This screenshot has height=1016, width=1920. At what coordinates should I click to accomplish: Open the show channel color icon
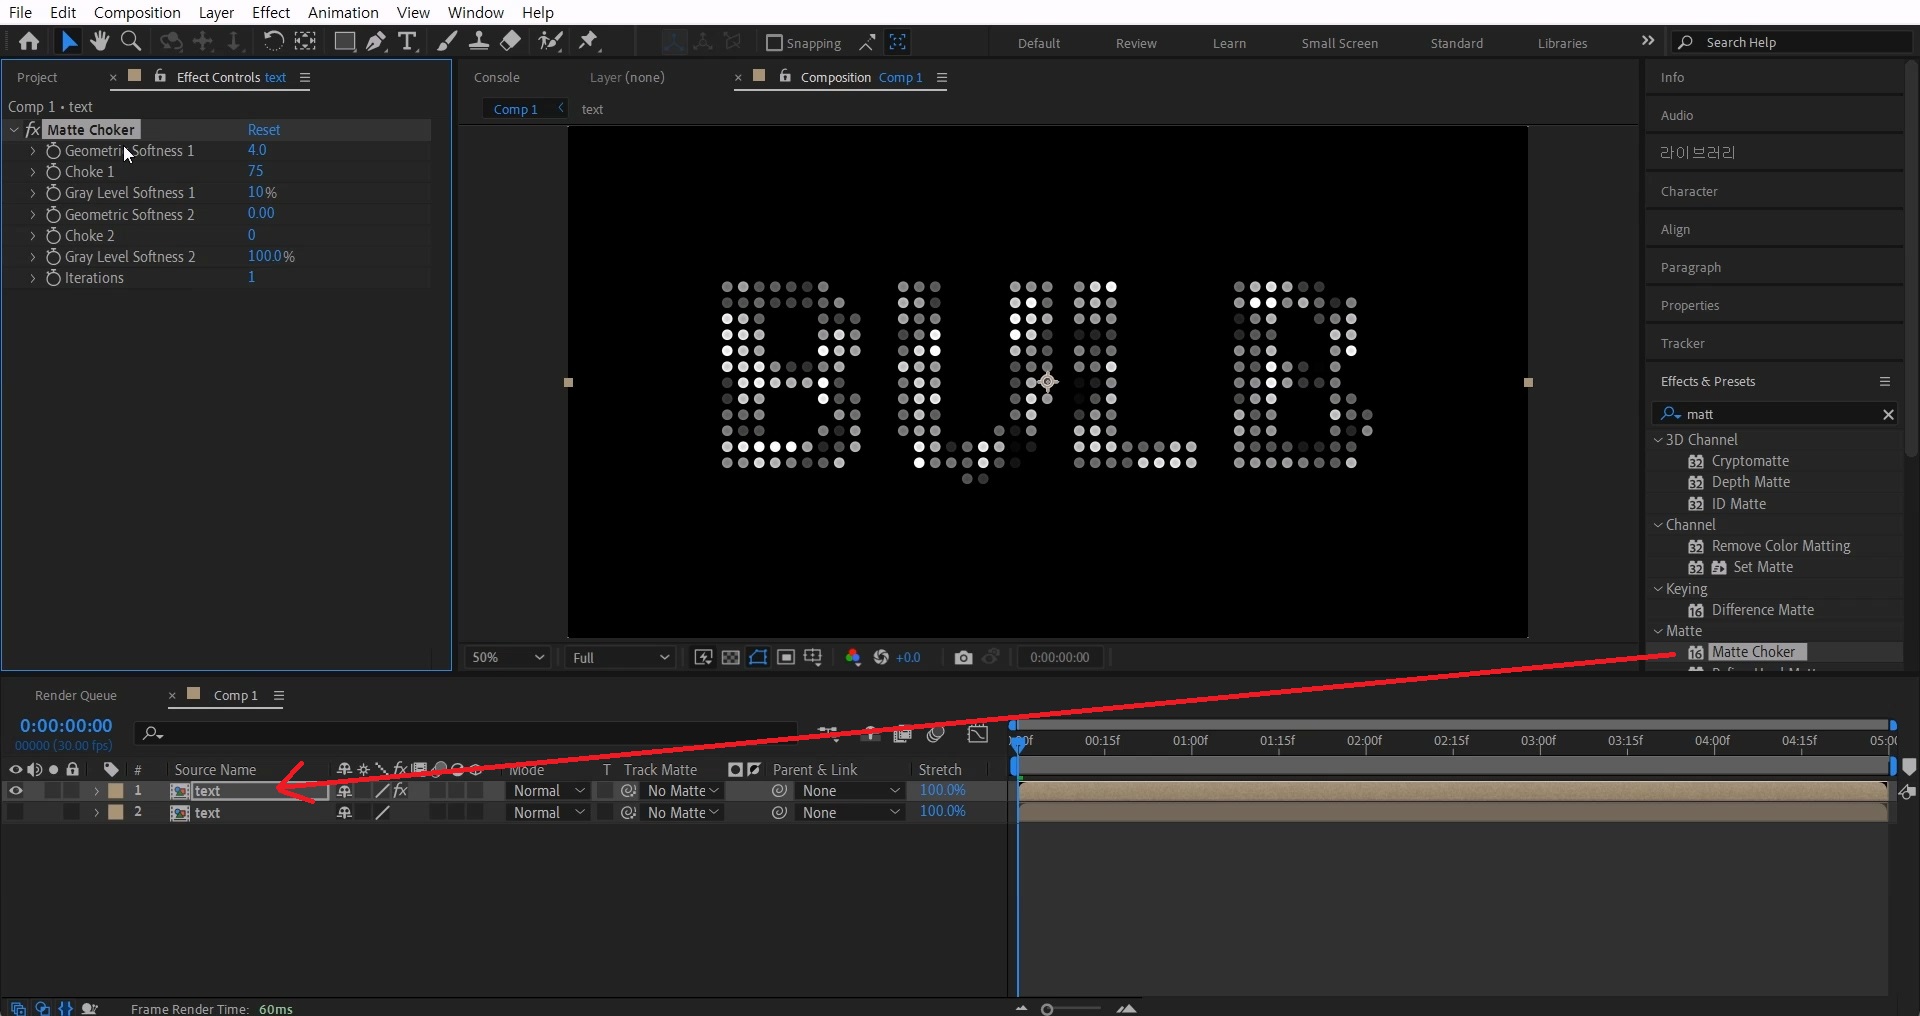pos(853,657)
